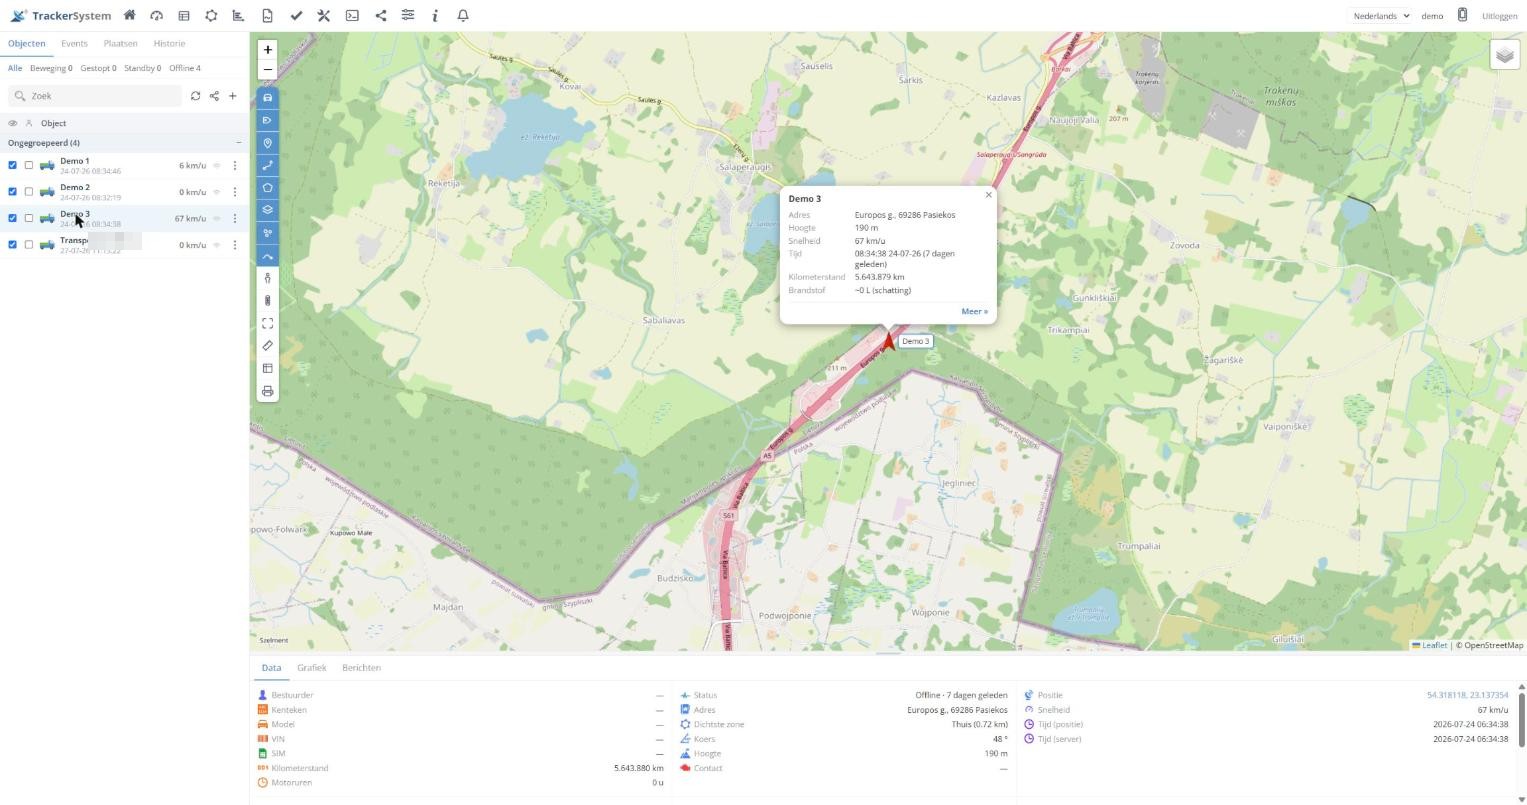This screenshot has height=805, width=1527.
Task: Collapse the Ongegroepeerd group
Action: click(238, 143)
